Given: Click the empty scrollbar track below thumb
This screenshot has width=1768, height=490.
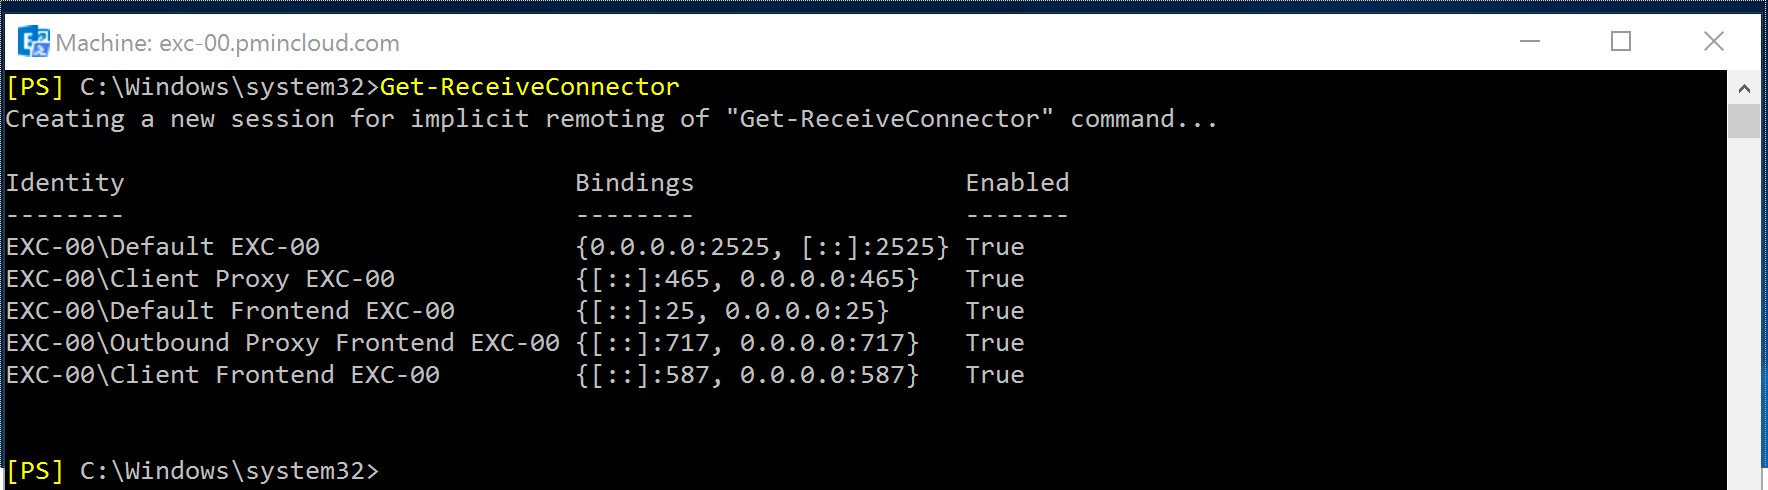Looking at the screenshot, I should tap(1744, 310).
